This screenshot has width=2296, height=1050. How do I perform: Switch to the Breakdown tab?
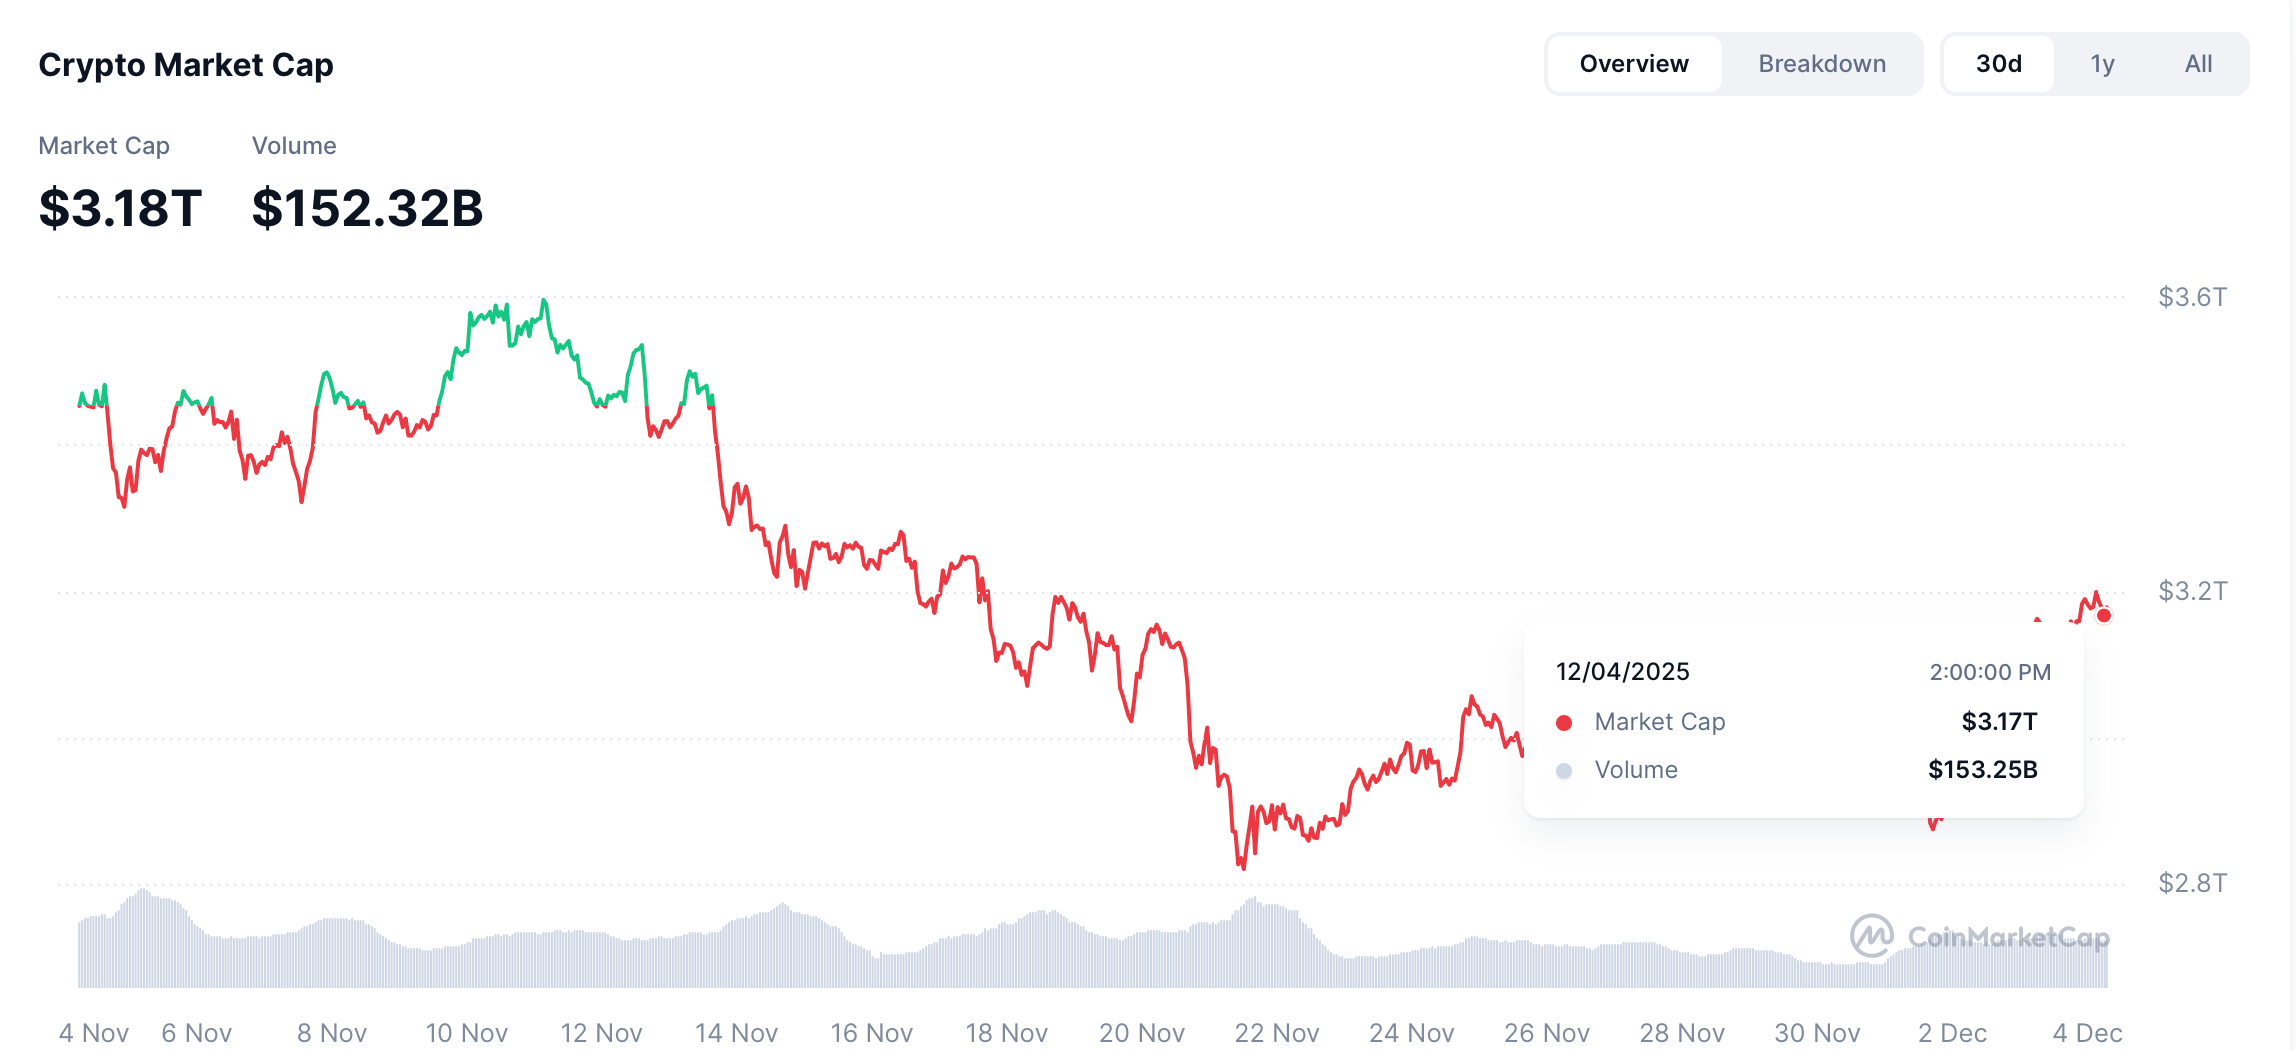(1822, 63)
